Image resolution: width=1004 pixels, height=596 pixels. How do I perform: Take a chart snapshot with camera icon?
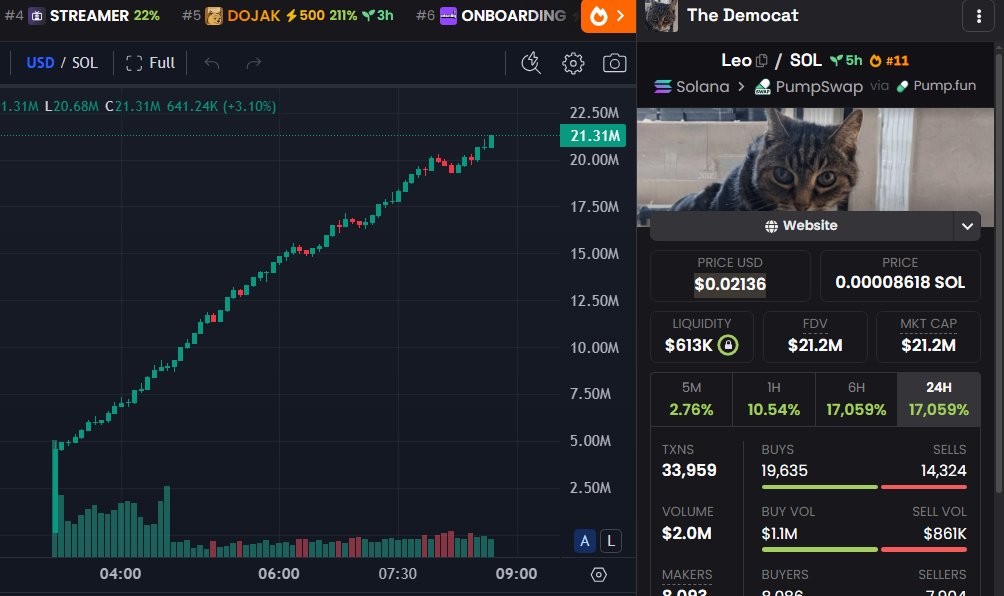coord(614,63)
